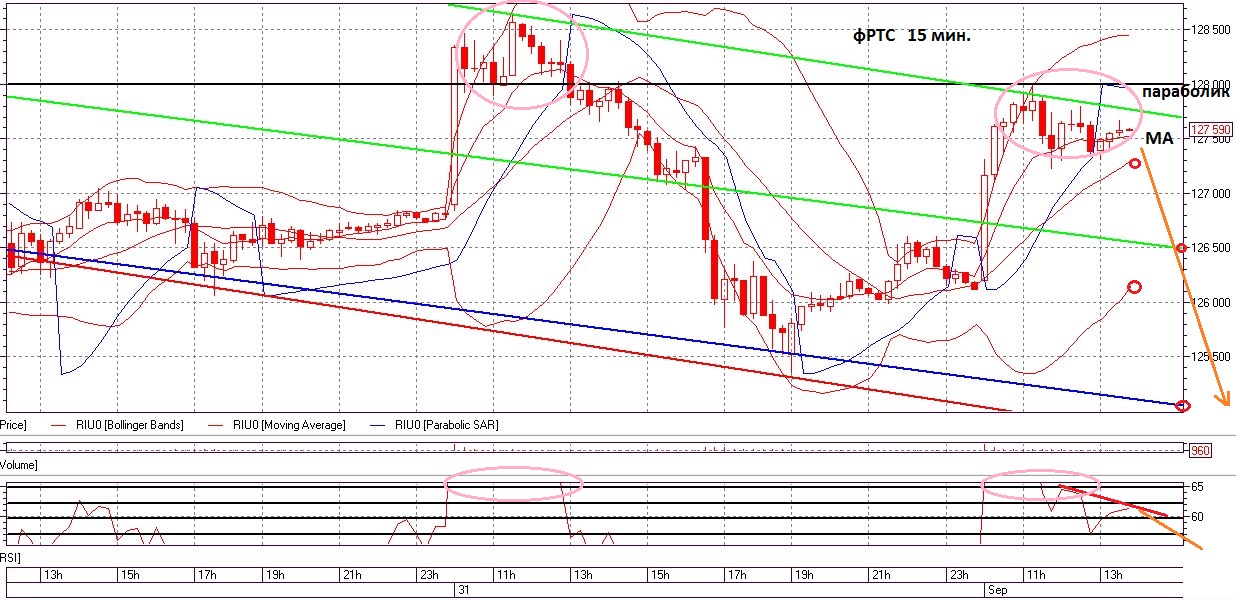Click the 126 500 price axis label
This screenshot has width=1236, height=600.
(x=1211, y=248)
